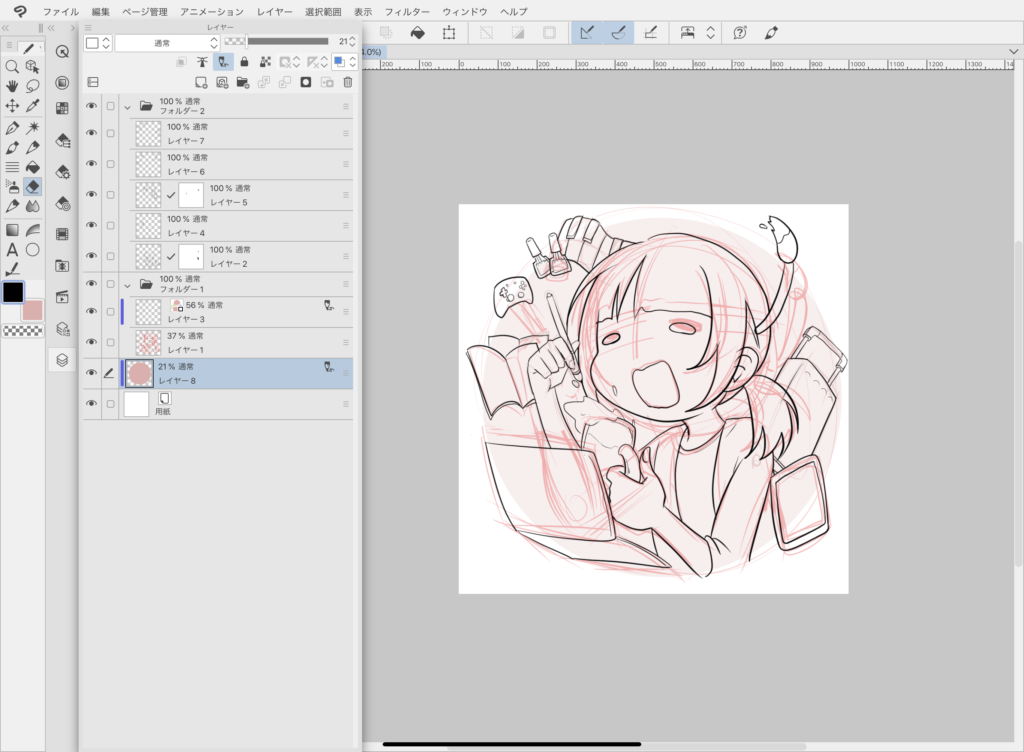Tick the checkbox beside レイヤー 6

coord(110,164)
